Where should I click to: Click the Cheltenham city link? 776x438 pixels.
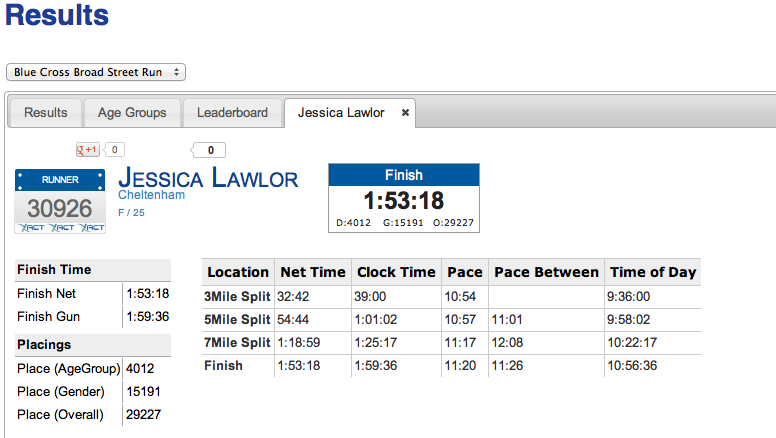coord(151,195)
